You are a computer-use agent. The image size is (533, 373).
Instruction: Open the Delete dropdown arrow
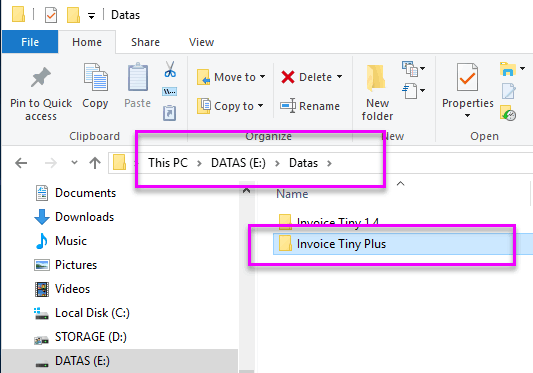(339, 77)
